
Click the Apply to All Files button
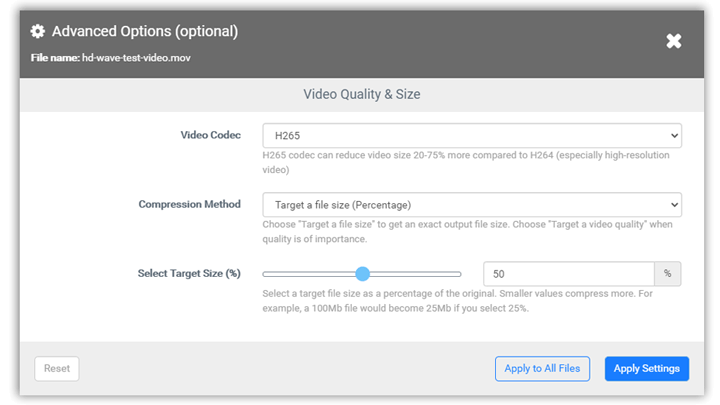(542, 368)
